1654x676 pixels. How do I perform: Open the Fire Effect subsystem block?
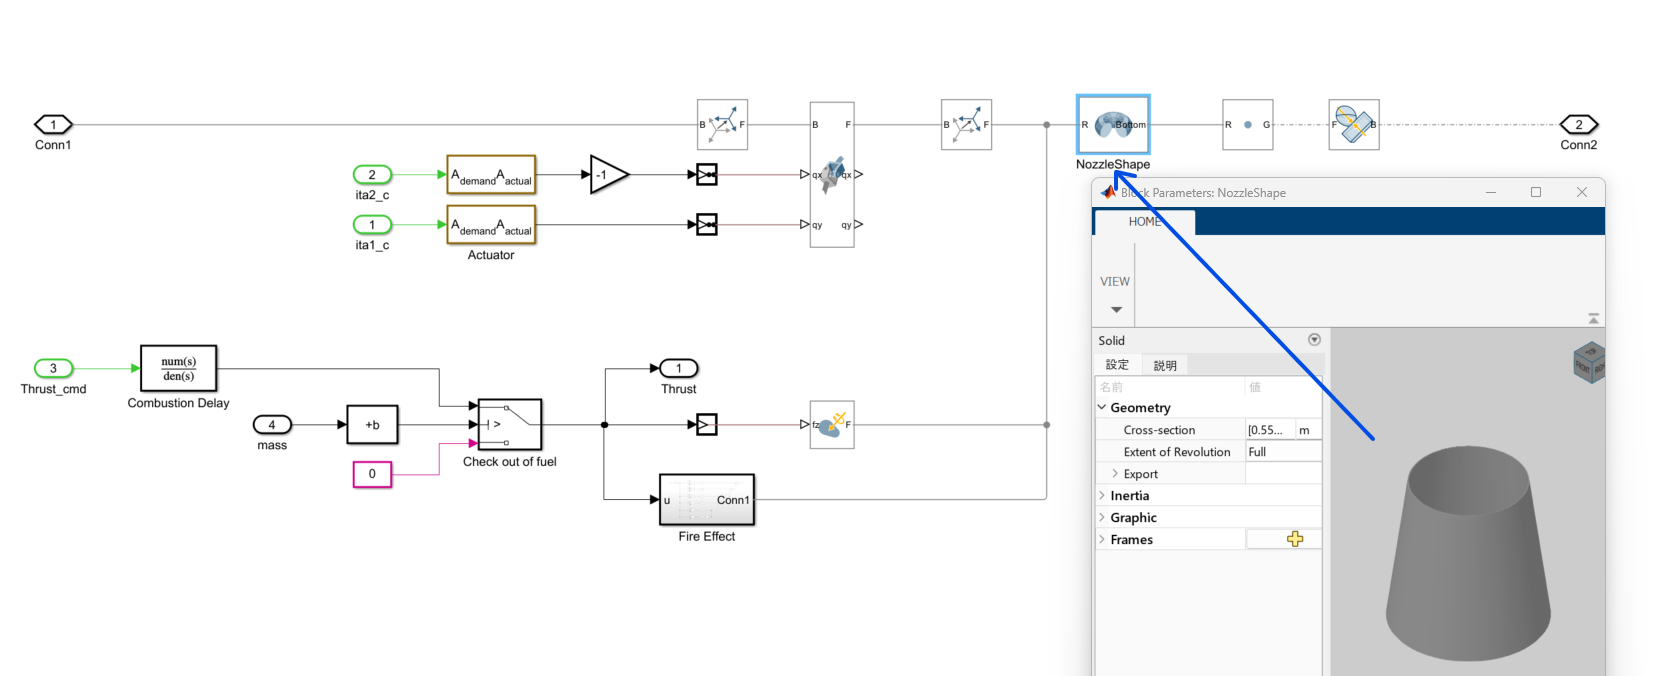[707, 500]
